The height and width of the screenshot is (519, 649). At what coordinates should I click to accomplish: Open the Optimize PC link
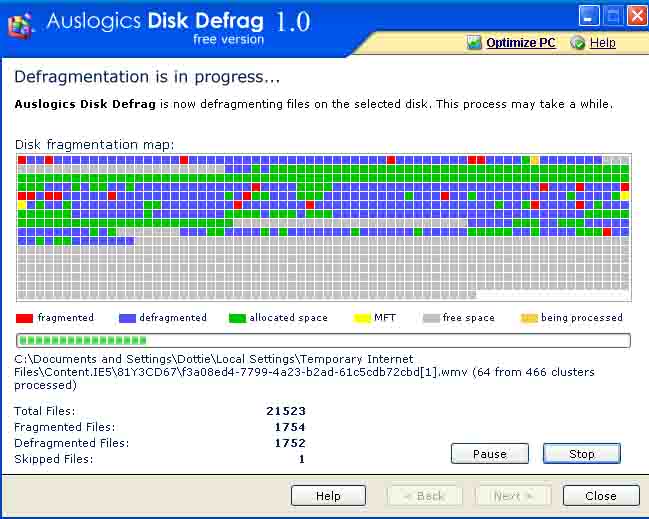tap(521, 43)
